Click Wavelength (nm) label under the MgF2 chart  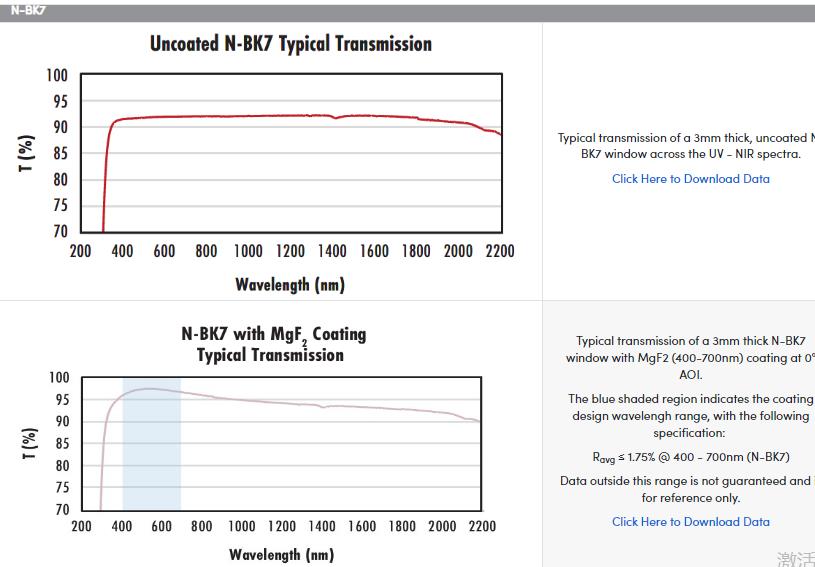(281, 554)
